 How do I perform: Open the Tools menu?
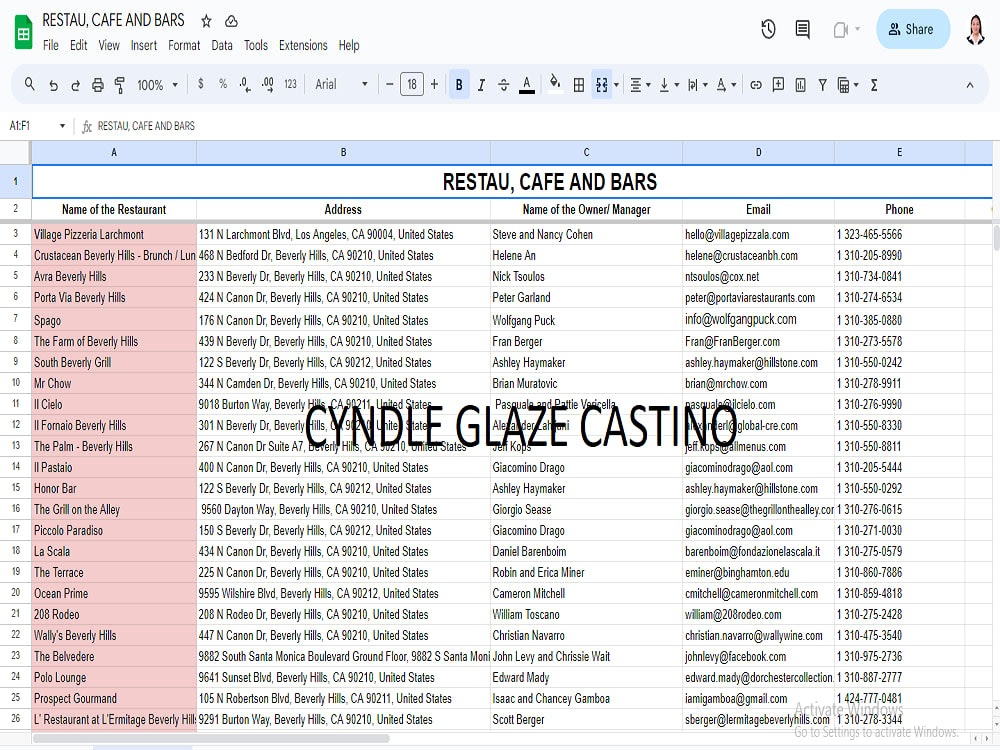tap(256, 45)
